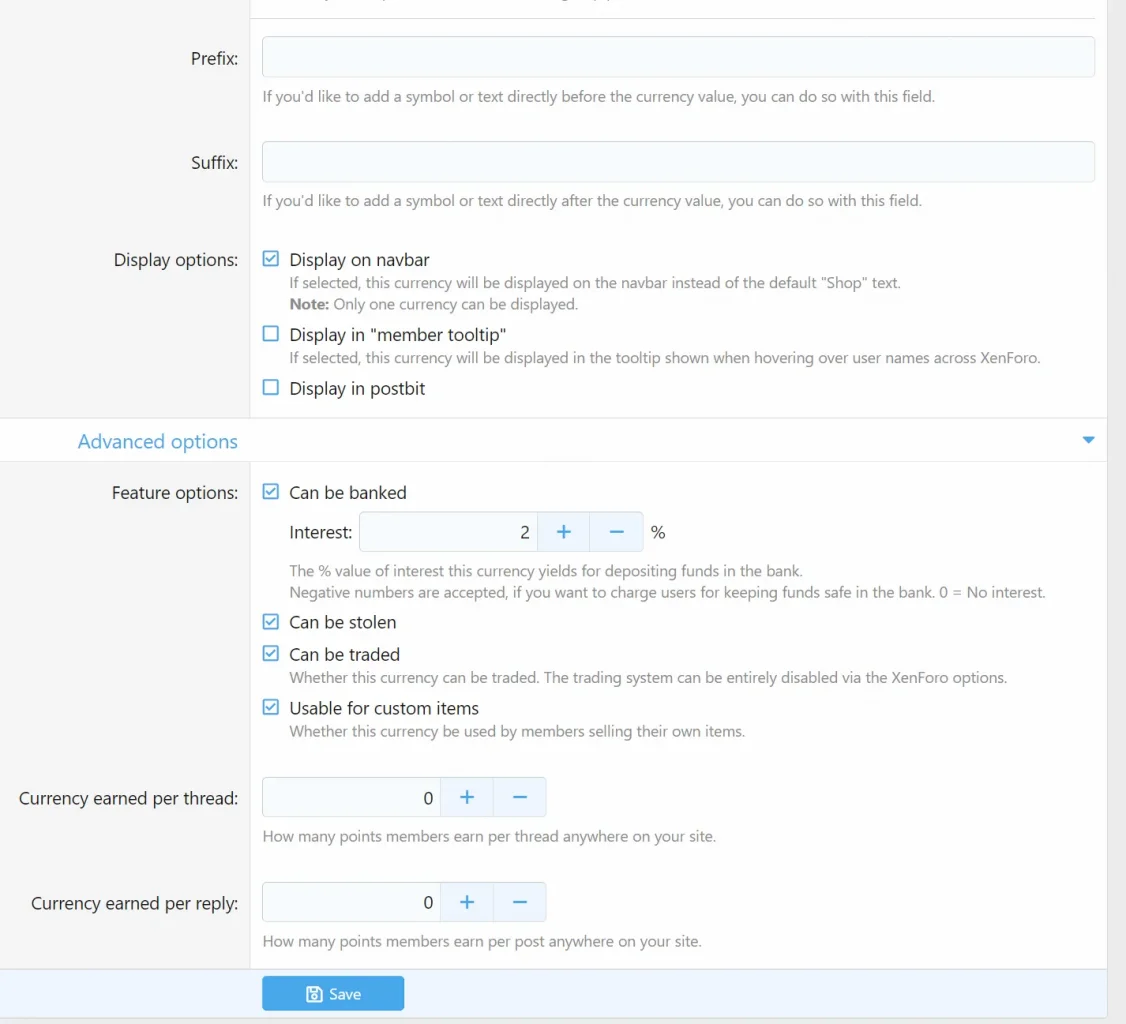Decrease Interest with minus button

pyautogui.click(x=616, y=532)
